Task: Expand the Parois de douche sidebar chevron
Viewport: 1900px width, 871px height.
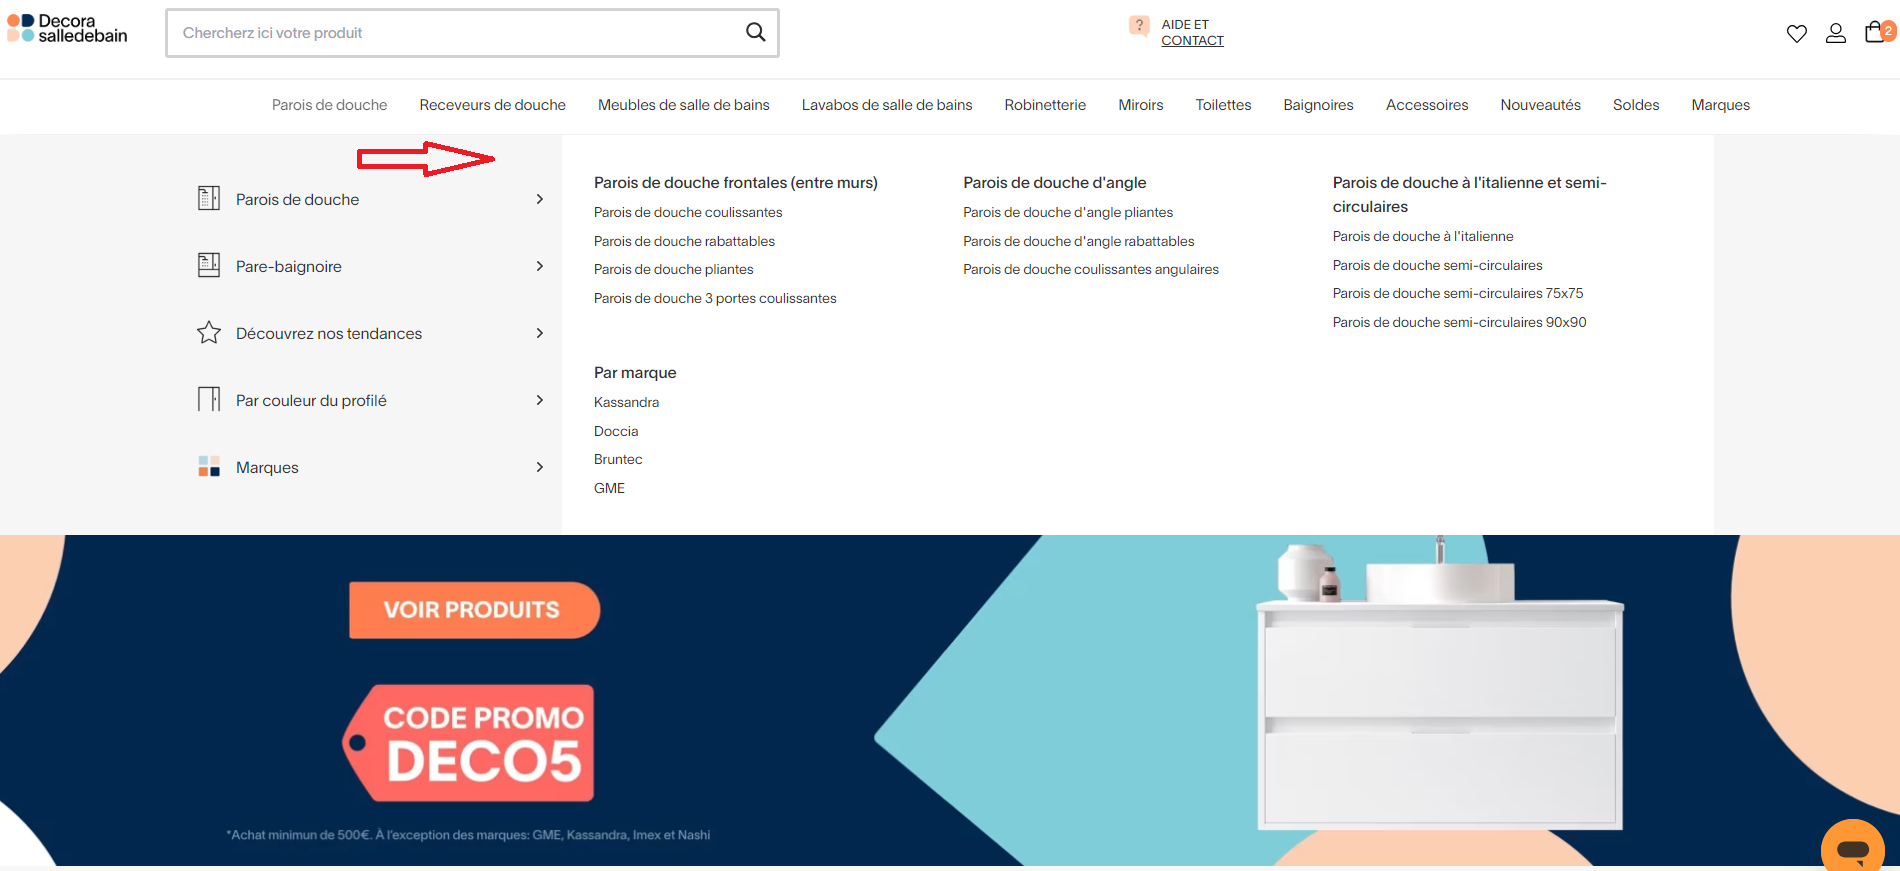Action: pyautogui.click(x=540, y=199)
